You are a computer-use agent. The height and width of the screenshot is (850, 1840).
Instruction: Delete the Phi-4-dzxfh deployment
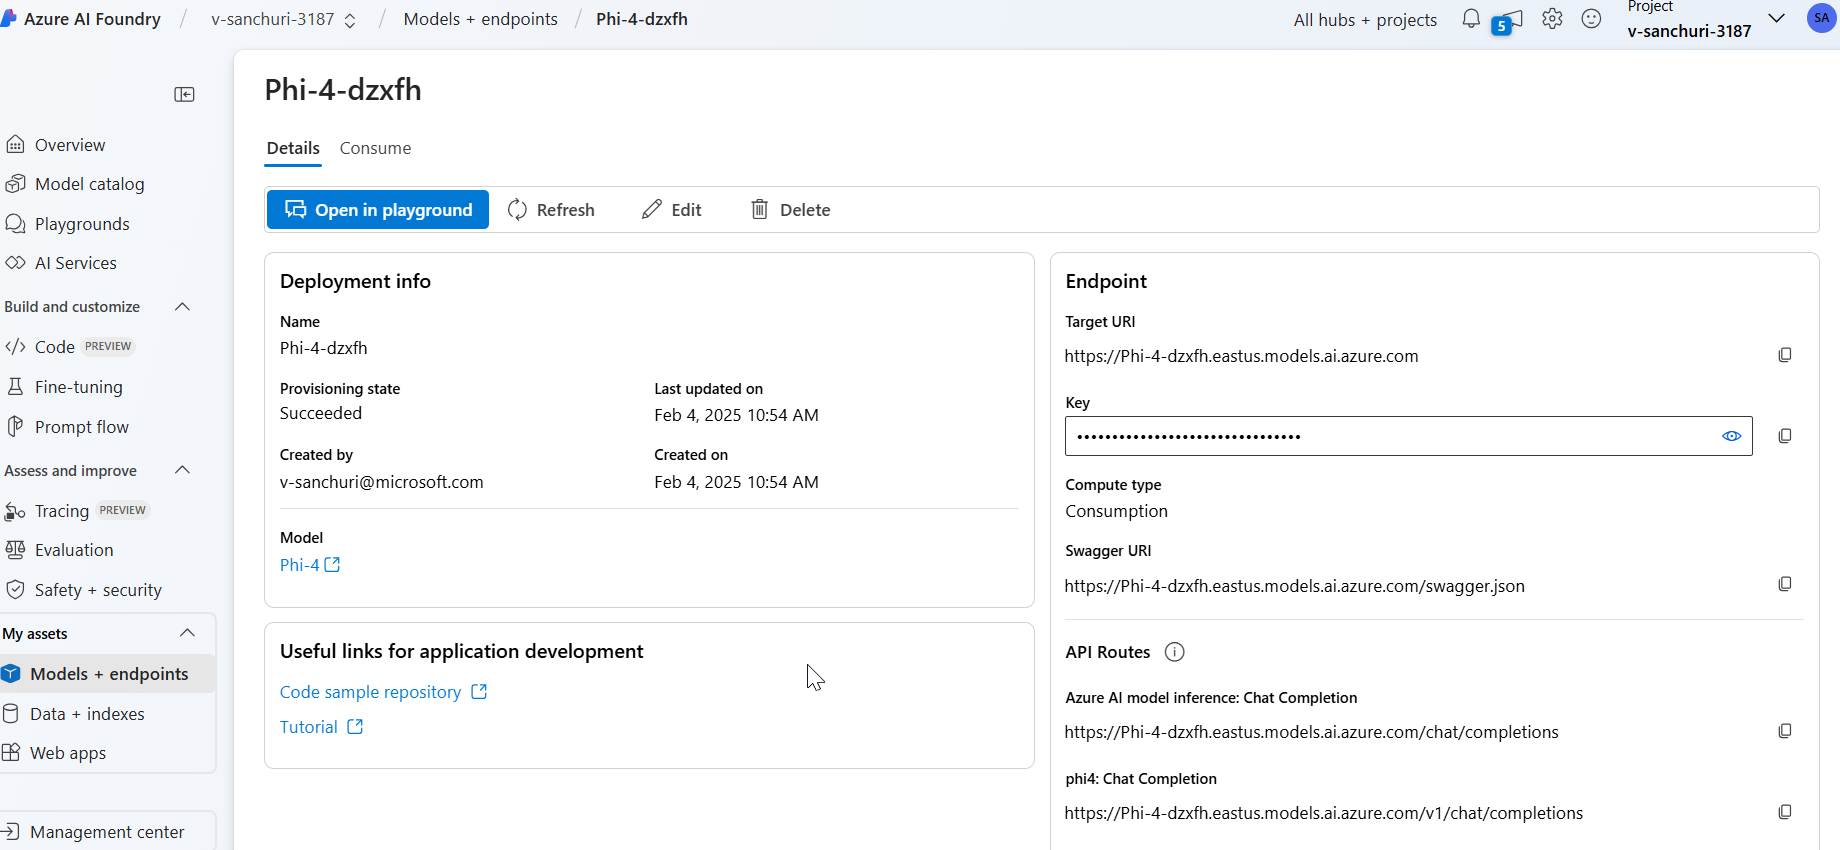point(791,210)
